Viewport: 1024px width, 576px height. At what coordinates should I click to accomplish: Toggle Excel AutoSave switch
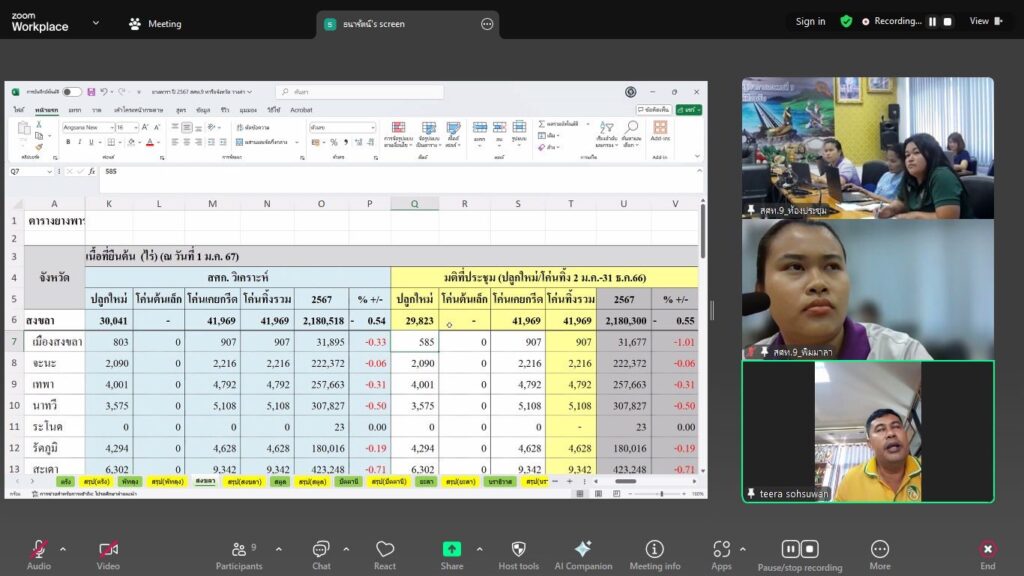tap(72, 92)
